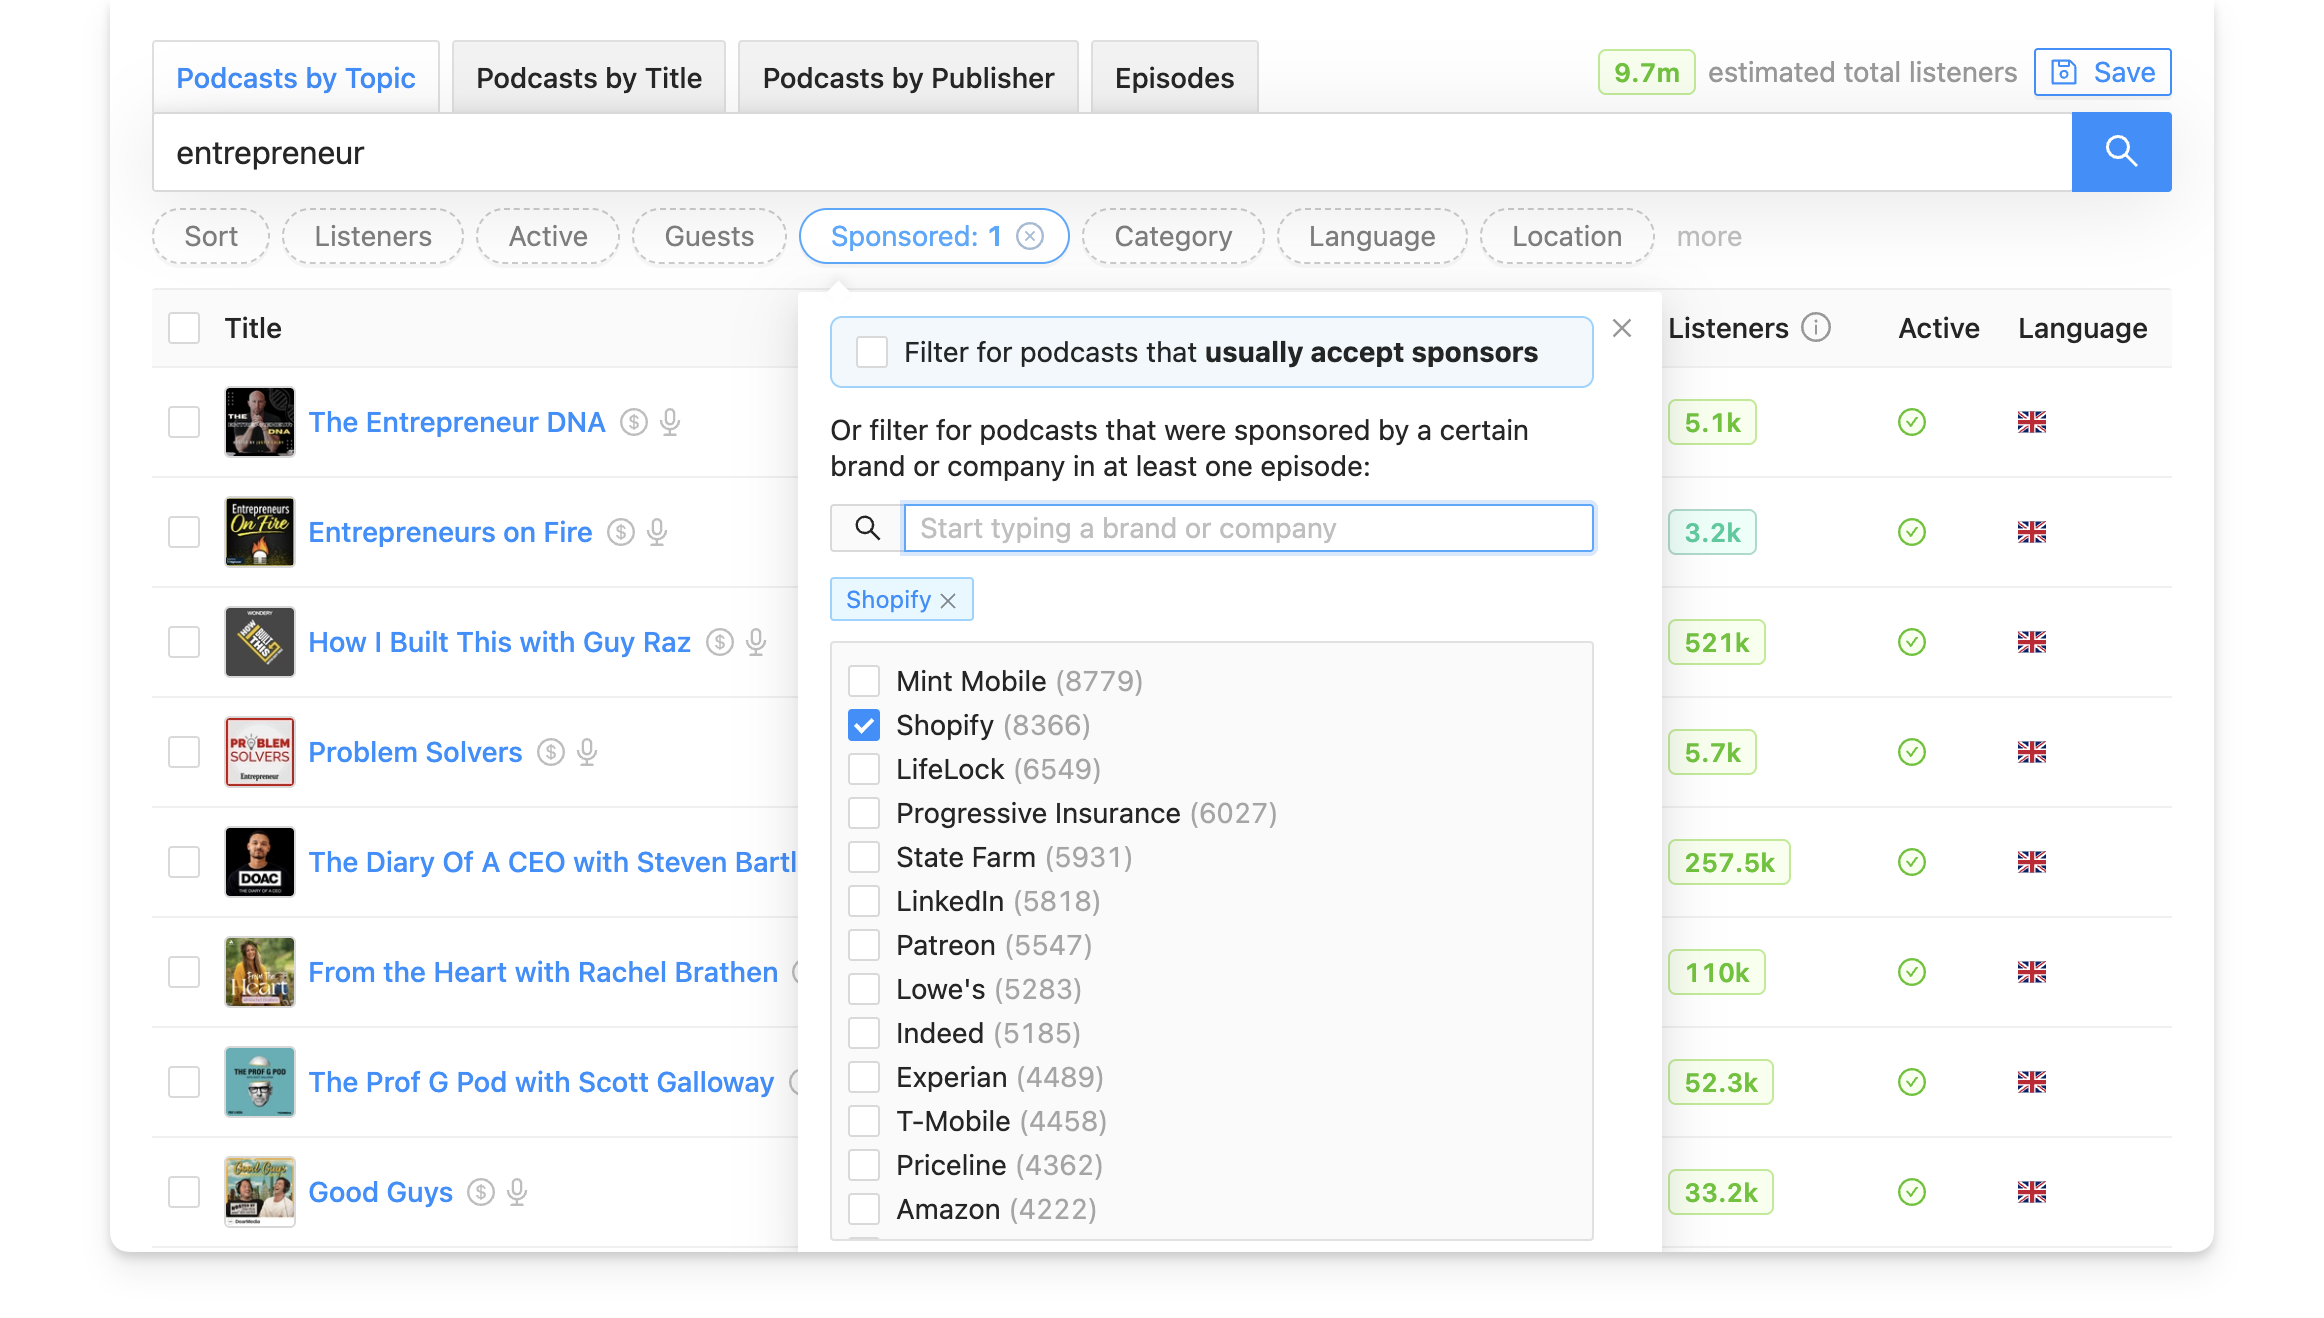Check the State Farm sponsor option
The image size is (2324, 1318).
click(x=864, y=857)
